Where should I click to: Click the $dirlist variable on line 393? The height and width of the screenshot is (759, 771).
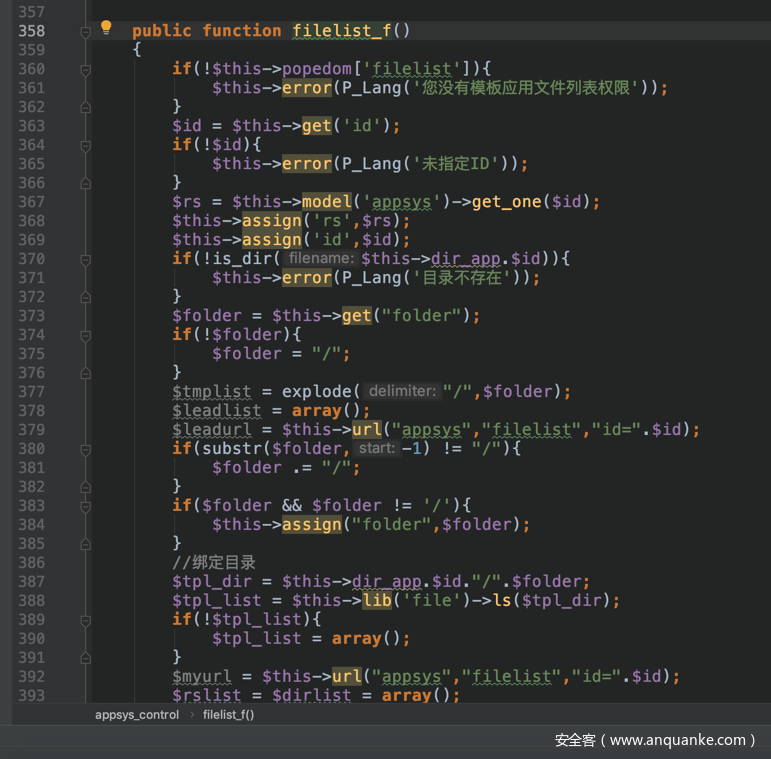point(312,695)
